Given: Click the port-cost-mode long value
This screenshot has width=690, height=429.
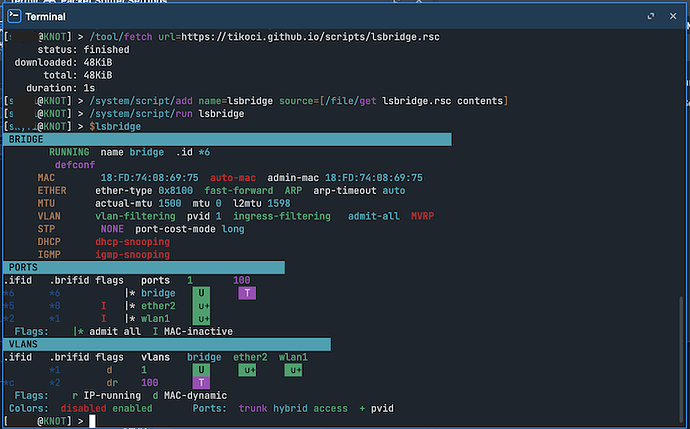Looking at the screenshot, I should click(233, 229).
